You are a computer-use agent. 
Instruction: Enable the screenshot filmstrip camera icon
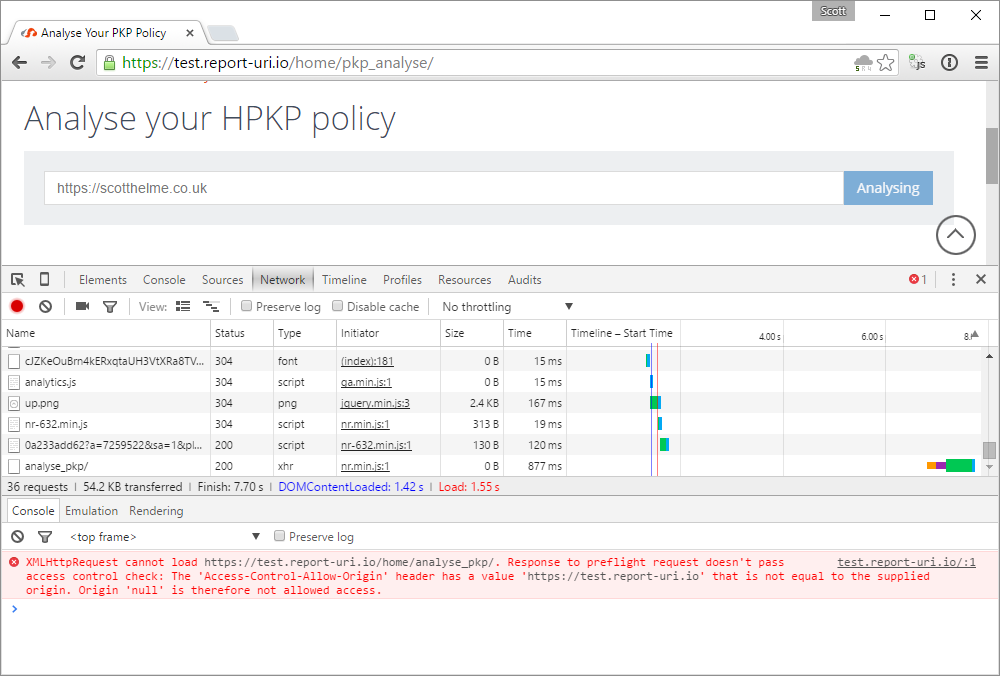82,306
